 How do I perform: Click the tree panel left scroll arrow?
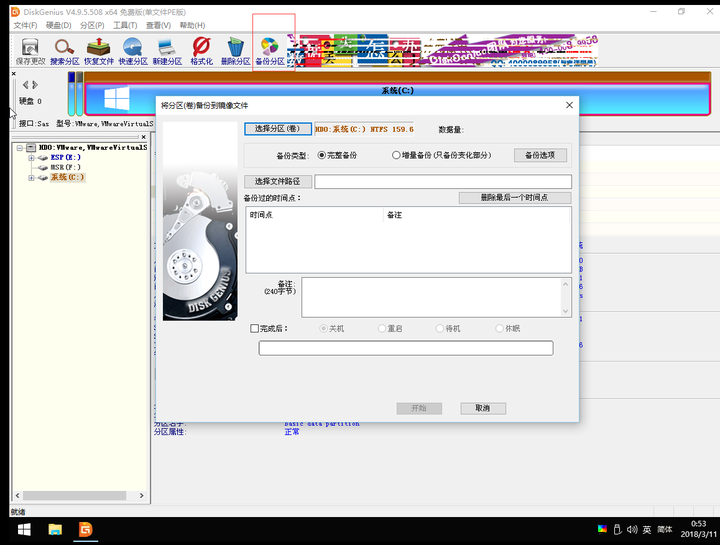pyautogui.click(x=17, y=495)
